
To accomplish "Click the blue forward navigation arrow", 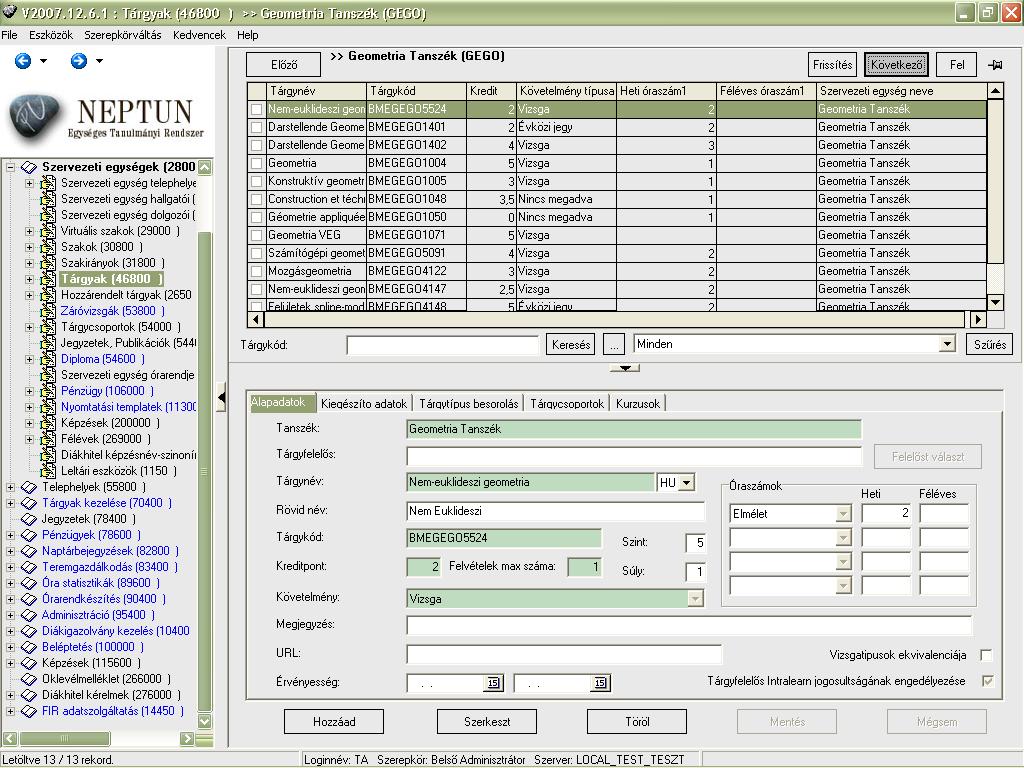I will (x=78, y=61).
